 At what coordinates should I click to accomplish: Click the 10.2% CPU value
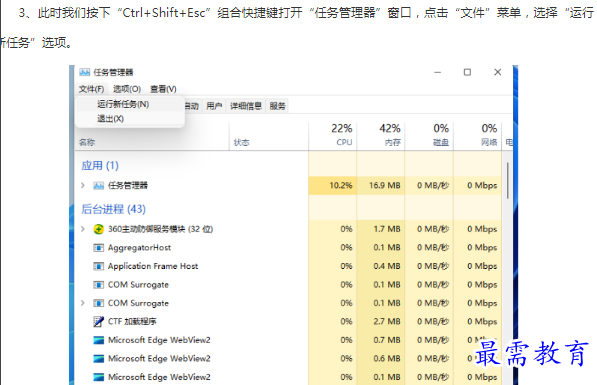click(x=341, y=185)
